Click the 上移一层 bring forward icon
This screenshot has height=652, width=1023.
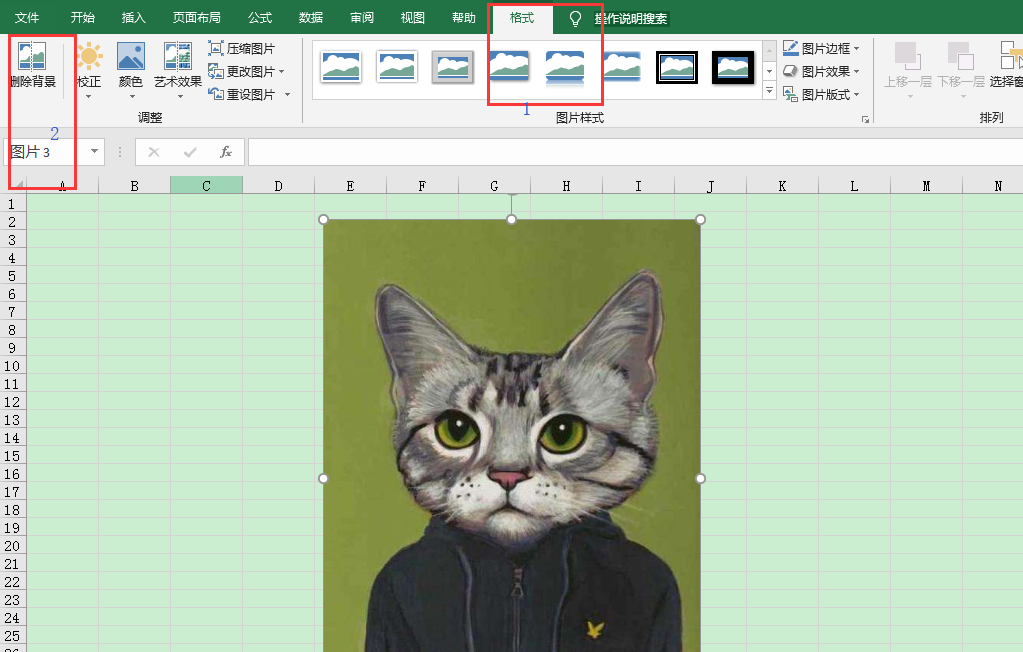(908, 56)
